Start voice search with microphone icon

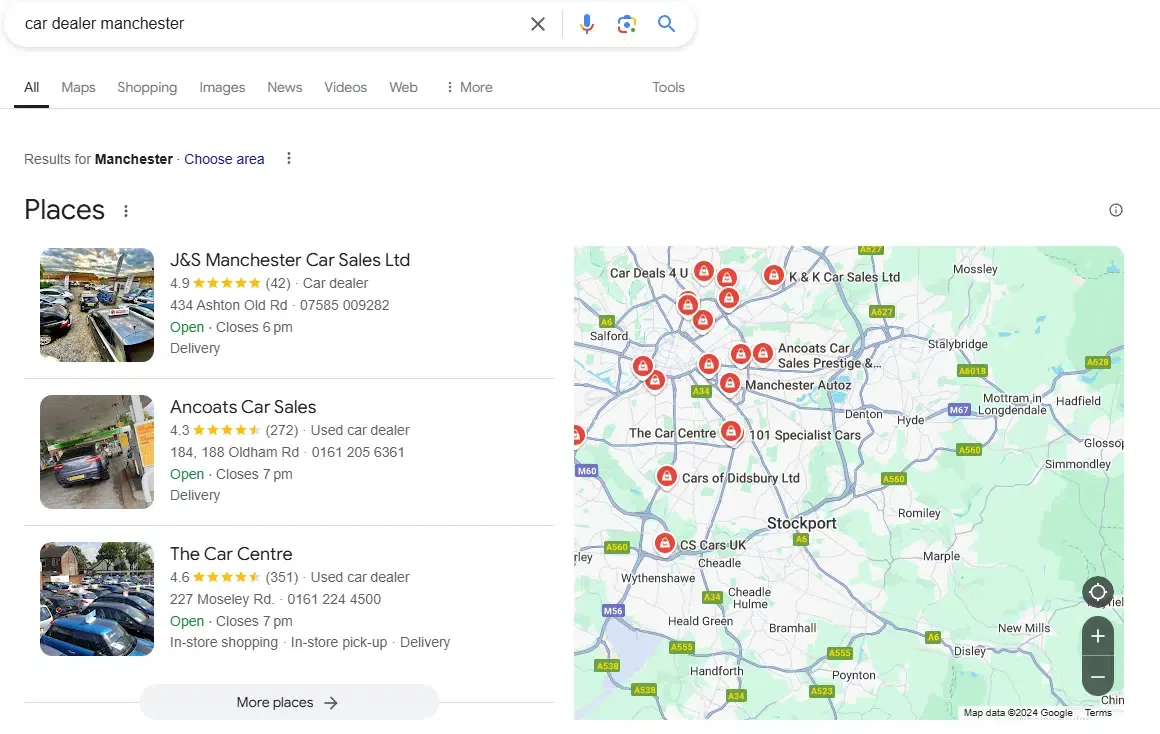click(x=587, y=24)
